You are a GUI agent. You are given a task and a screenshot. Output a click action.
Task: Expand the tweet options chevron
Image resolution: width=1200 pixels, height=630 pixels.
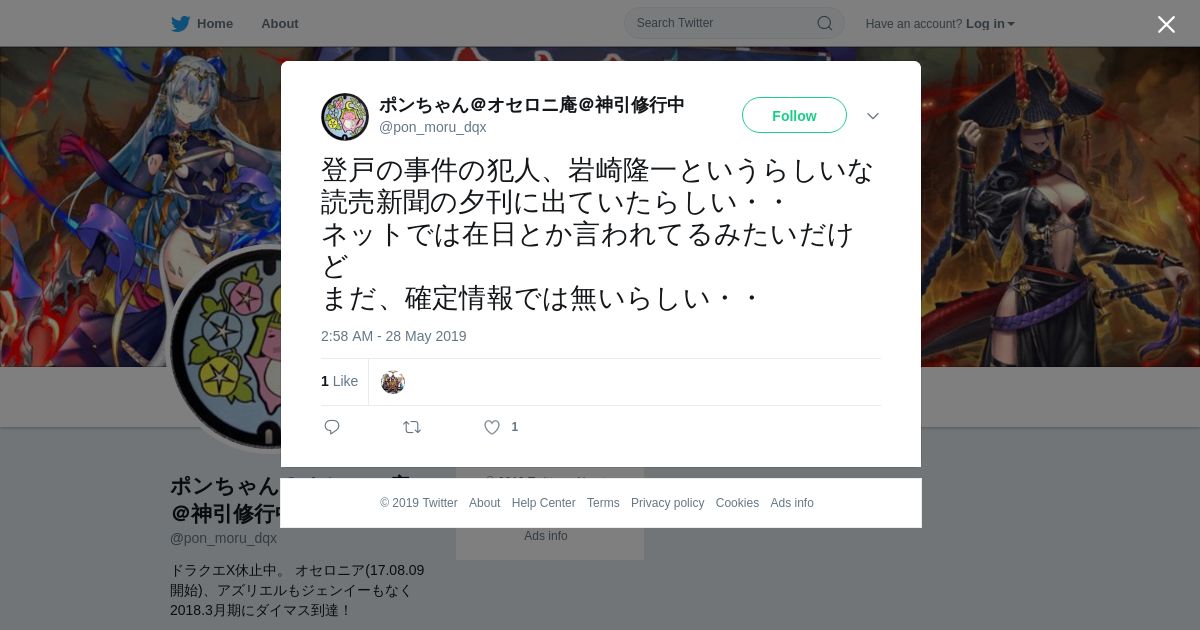pos(873,116)
